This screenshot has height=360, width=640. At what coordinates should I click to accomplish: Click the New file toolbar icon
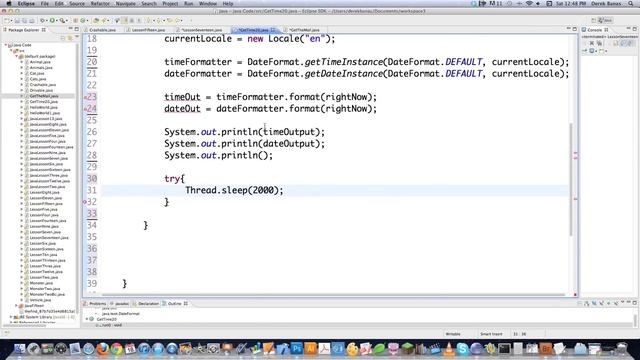tap(6, 20)
